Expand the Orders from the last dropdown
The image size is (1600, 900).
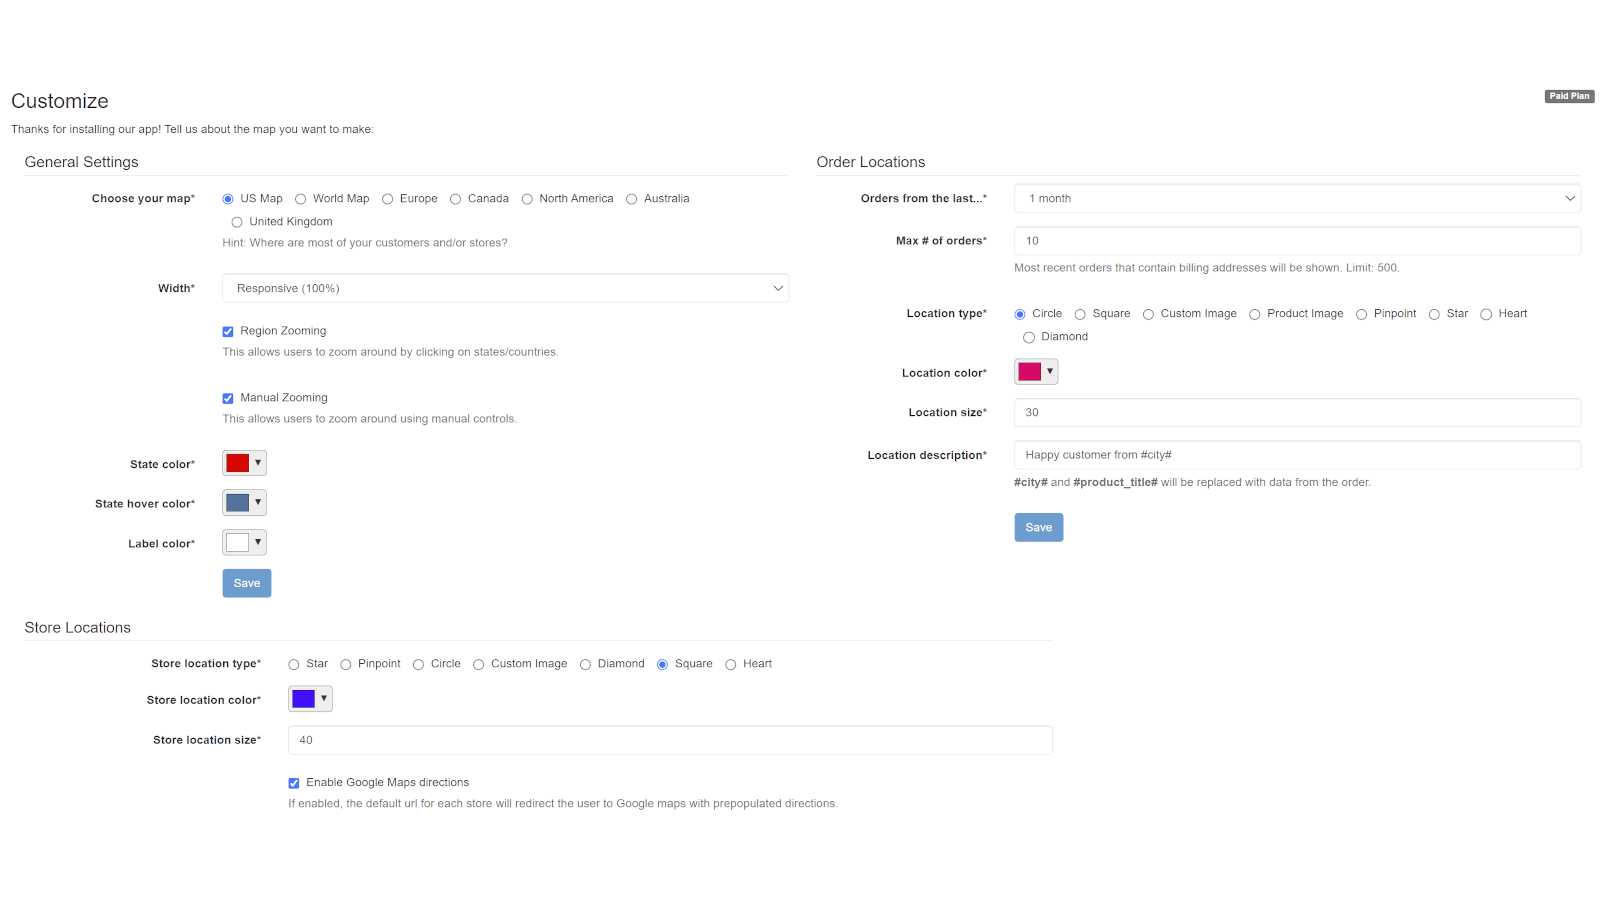click(1296, 198)
